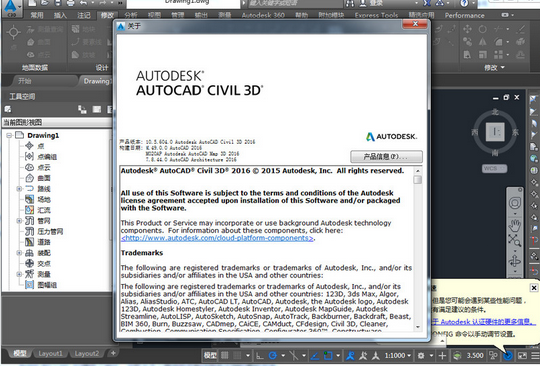Screen dimensions: 540x366
Task: Expand the 装配 assemblies tree node
Action: click(19, 253)
